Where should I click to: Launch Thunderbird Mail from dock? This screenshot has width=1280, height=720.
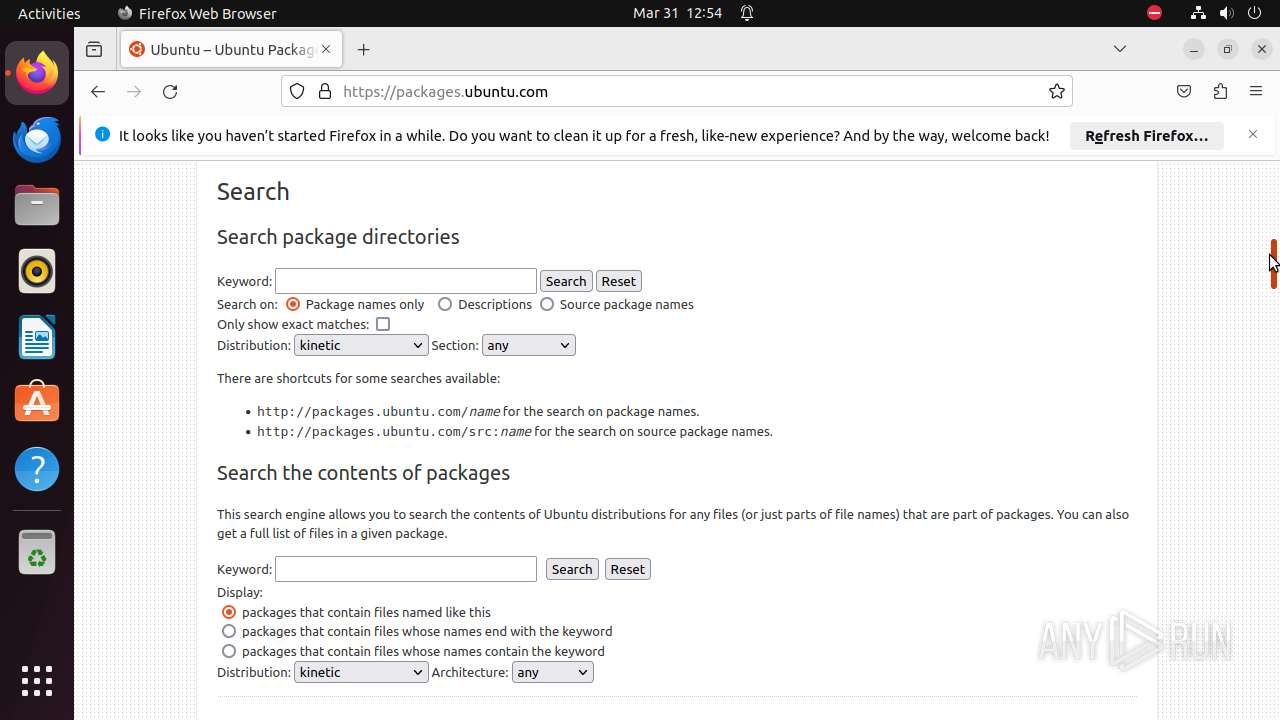click(x=37, y=139)
